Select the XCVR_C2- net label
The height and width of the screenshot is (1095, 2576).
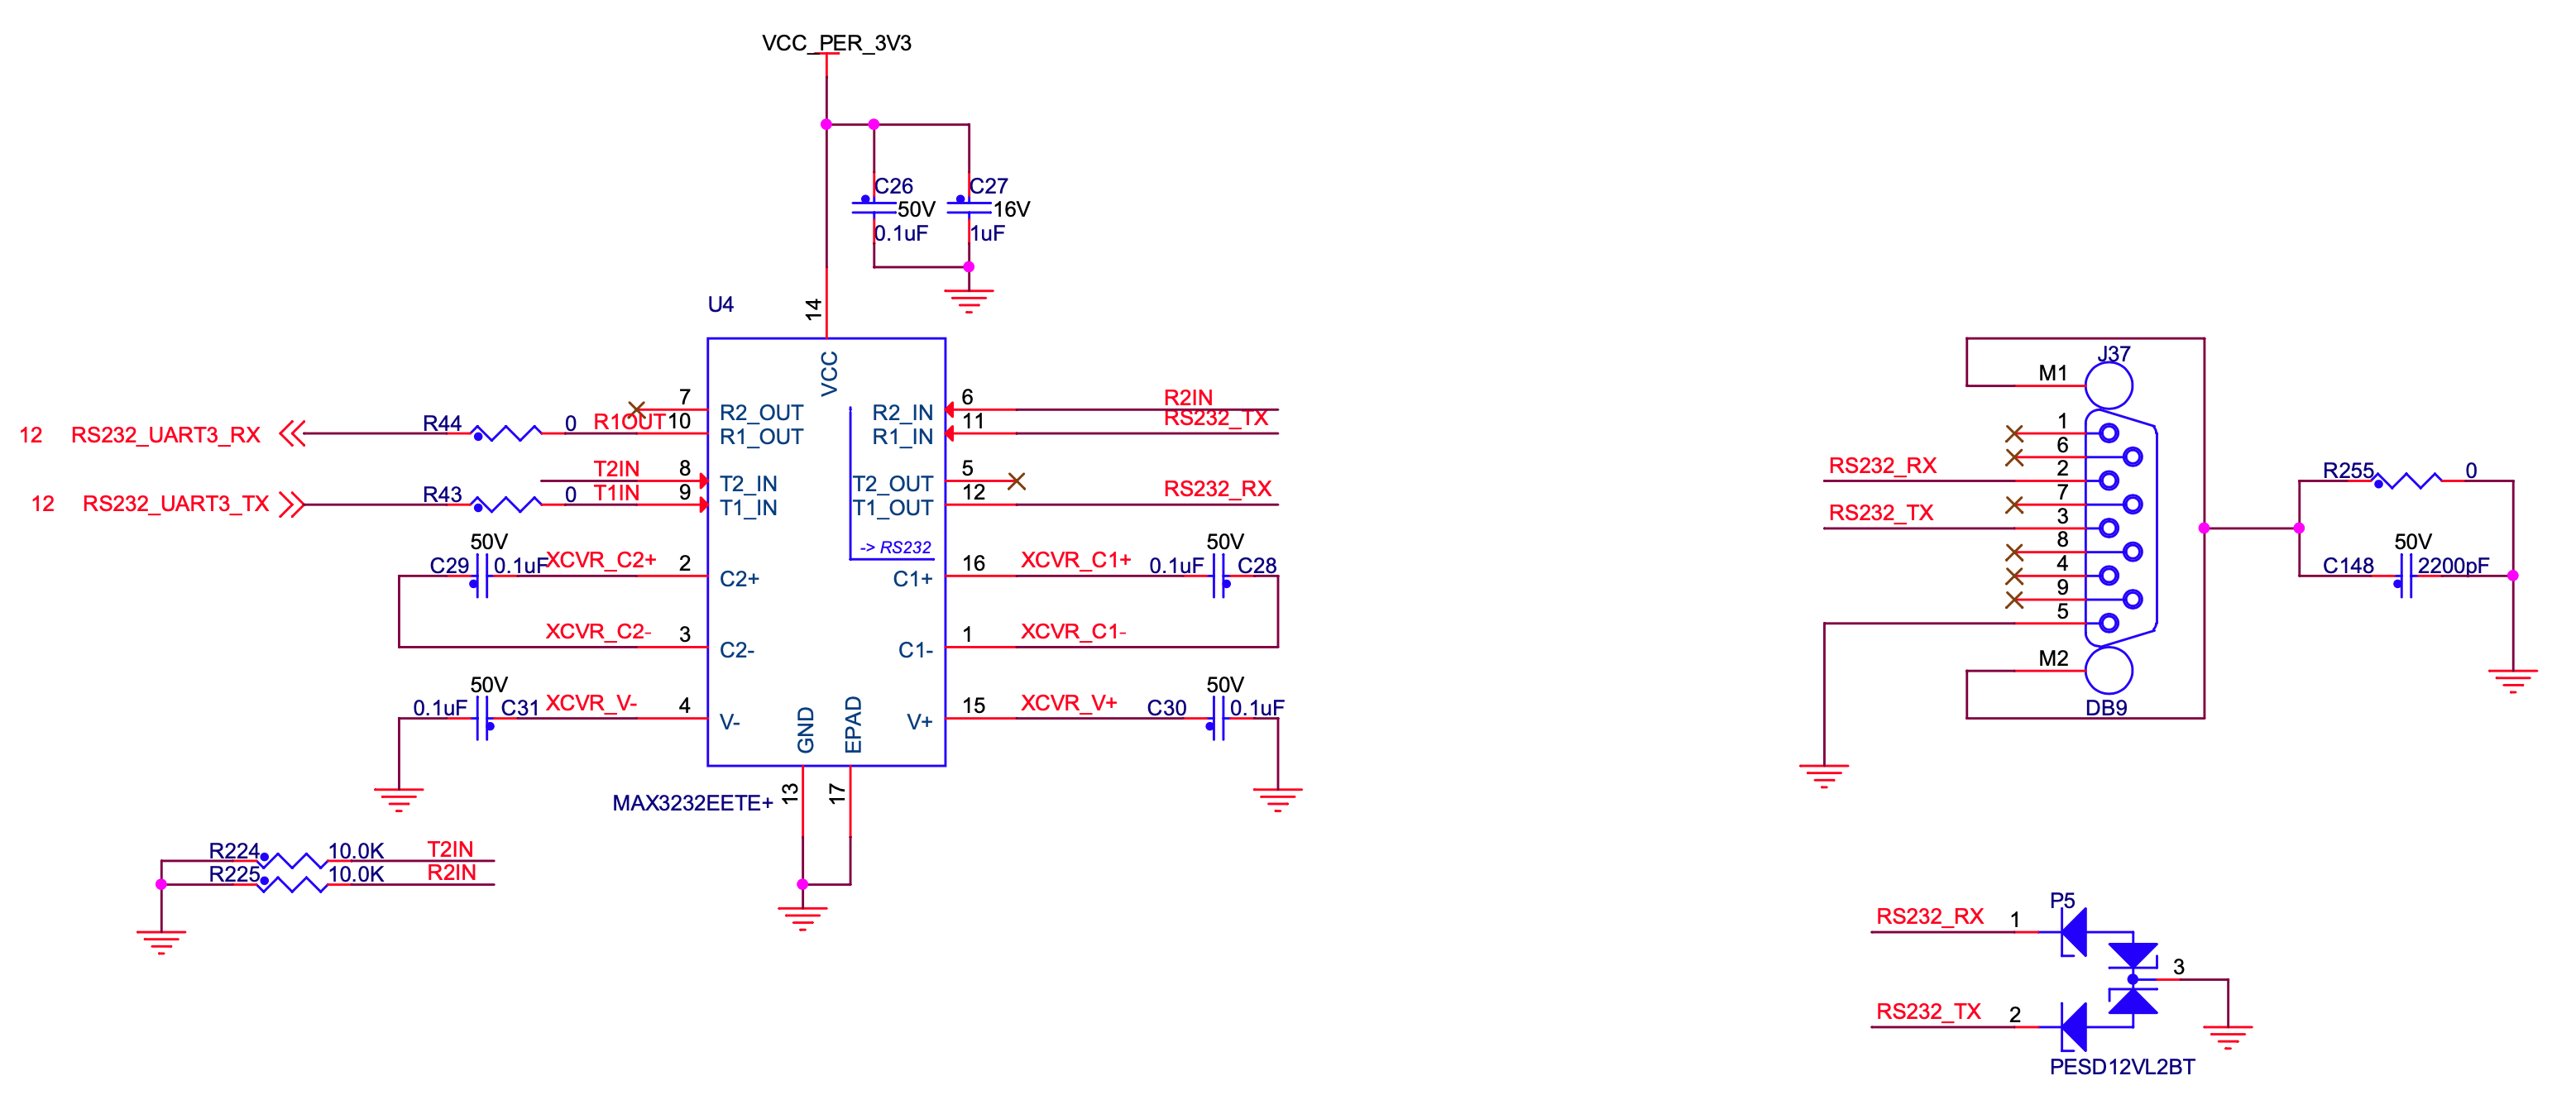click(x=598, y=632)
